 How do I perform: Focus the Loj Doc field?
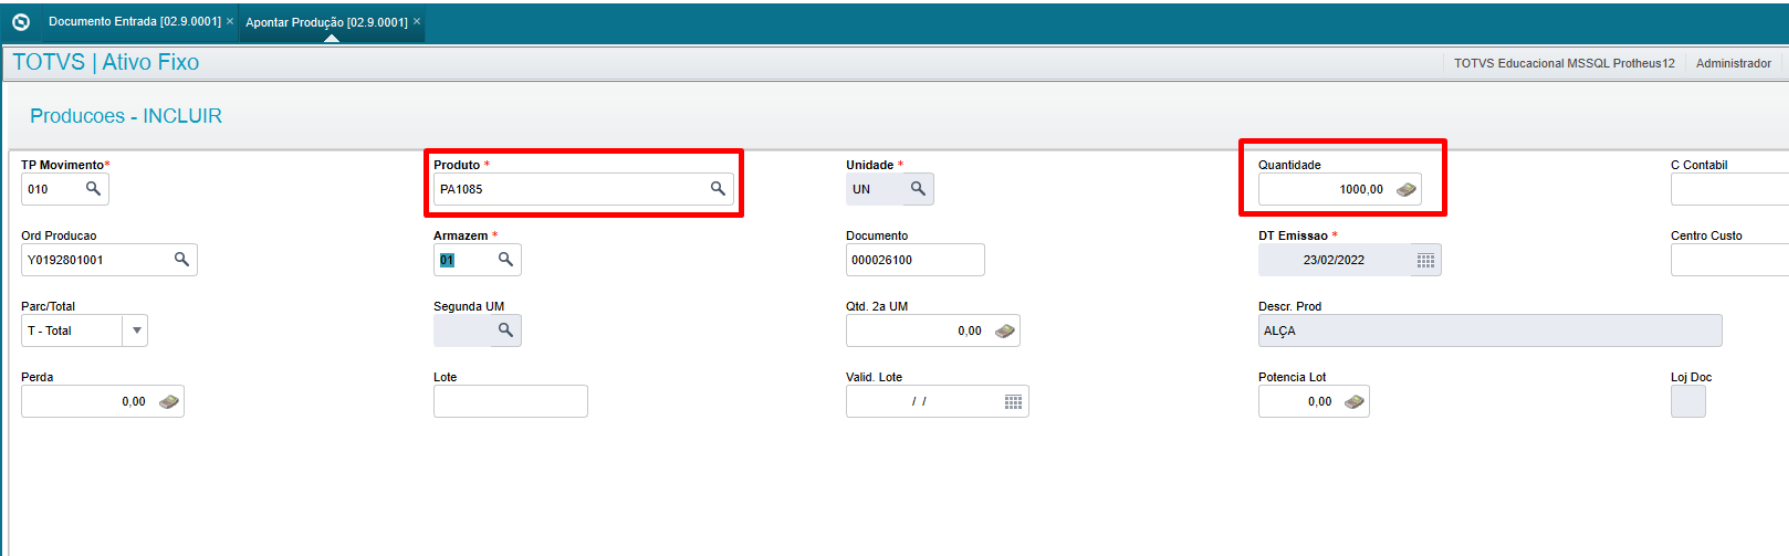pos(1688,402)
